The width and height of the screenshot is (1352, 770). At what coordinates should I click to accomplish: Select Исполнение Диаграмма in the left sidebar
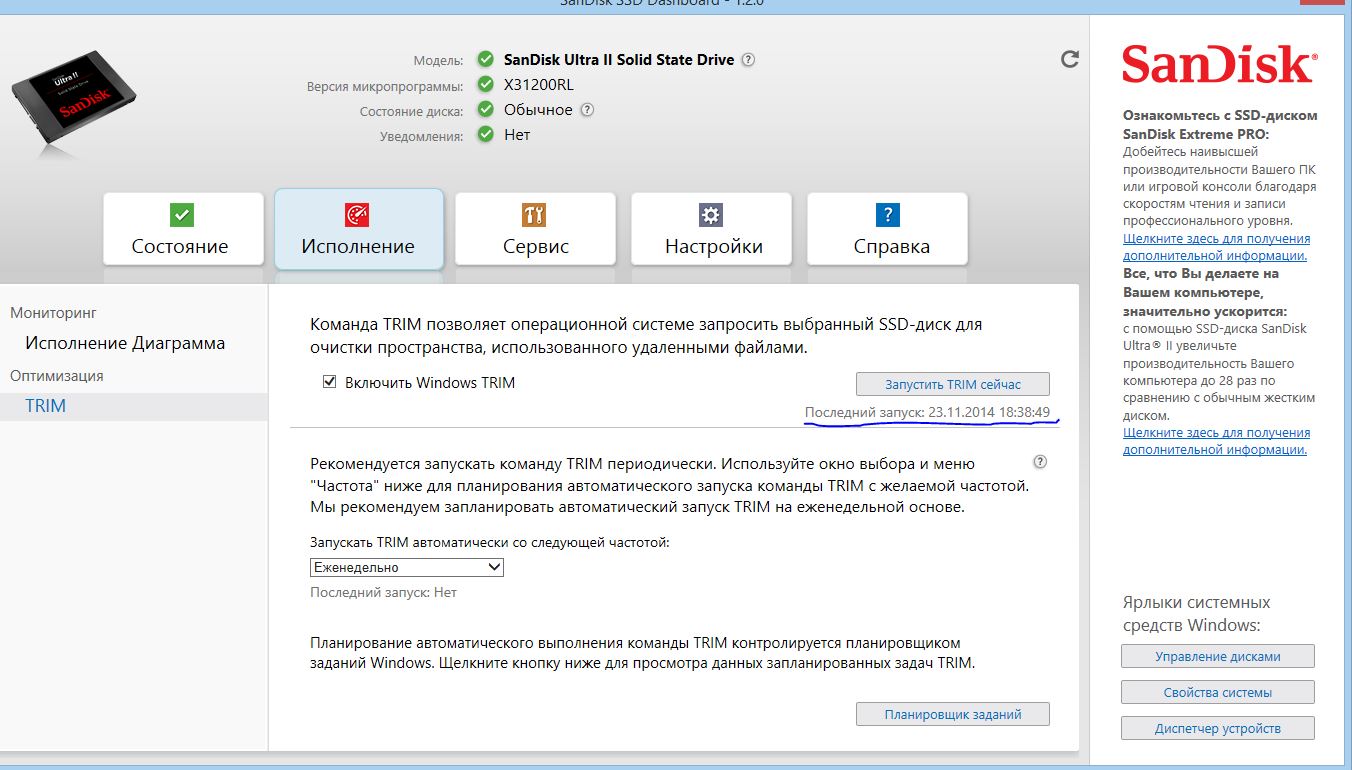[125, 343]
